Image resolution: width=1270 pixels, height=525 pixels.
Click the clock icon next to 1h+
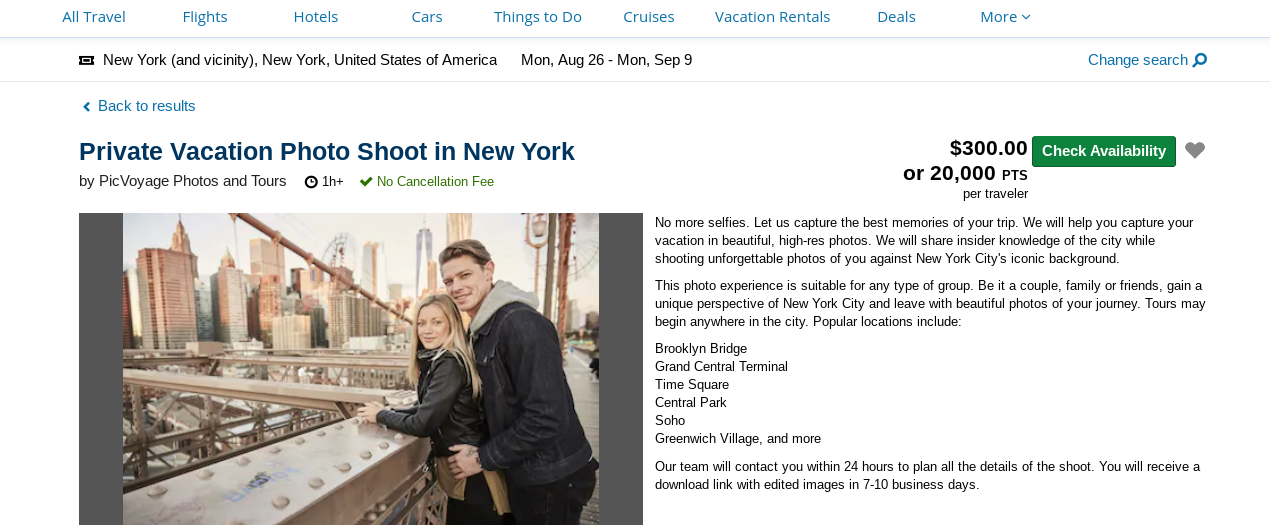coord(311,182)
